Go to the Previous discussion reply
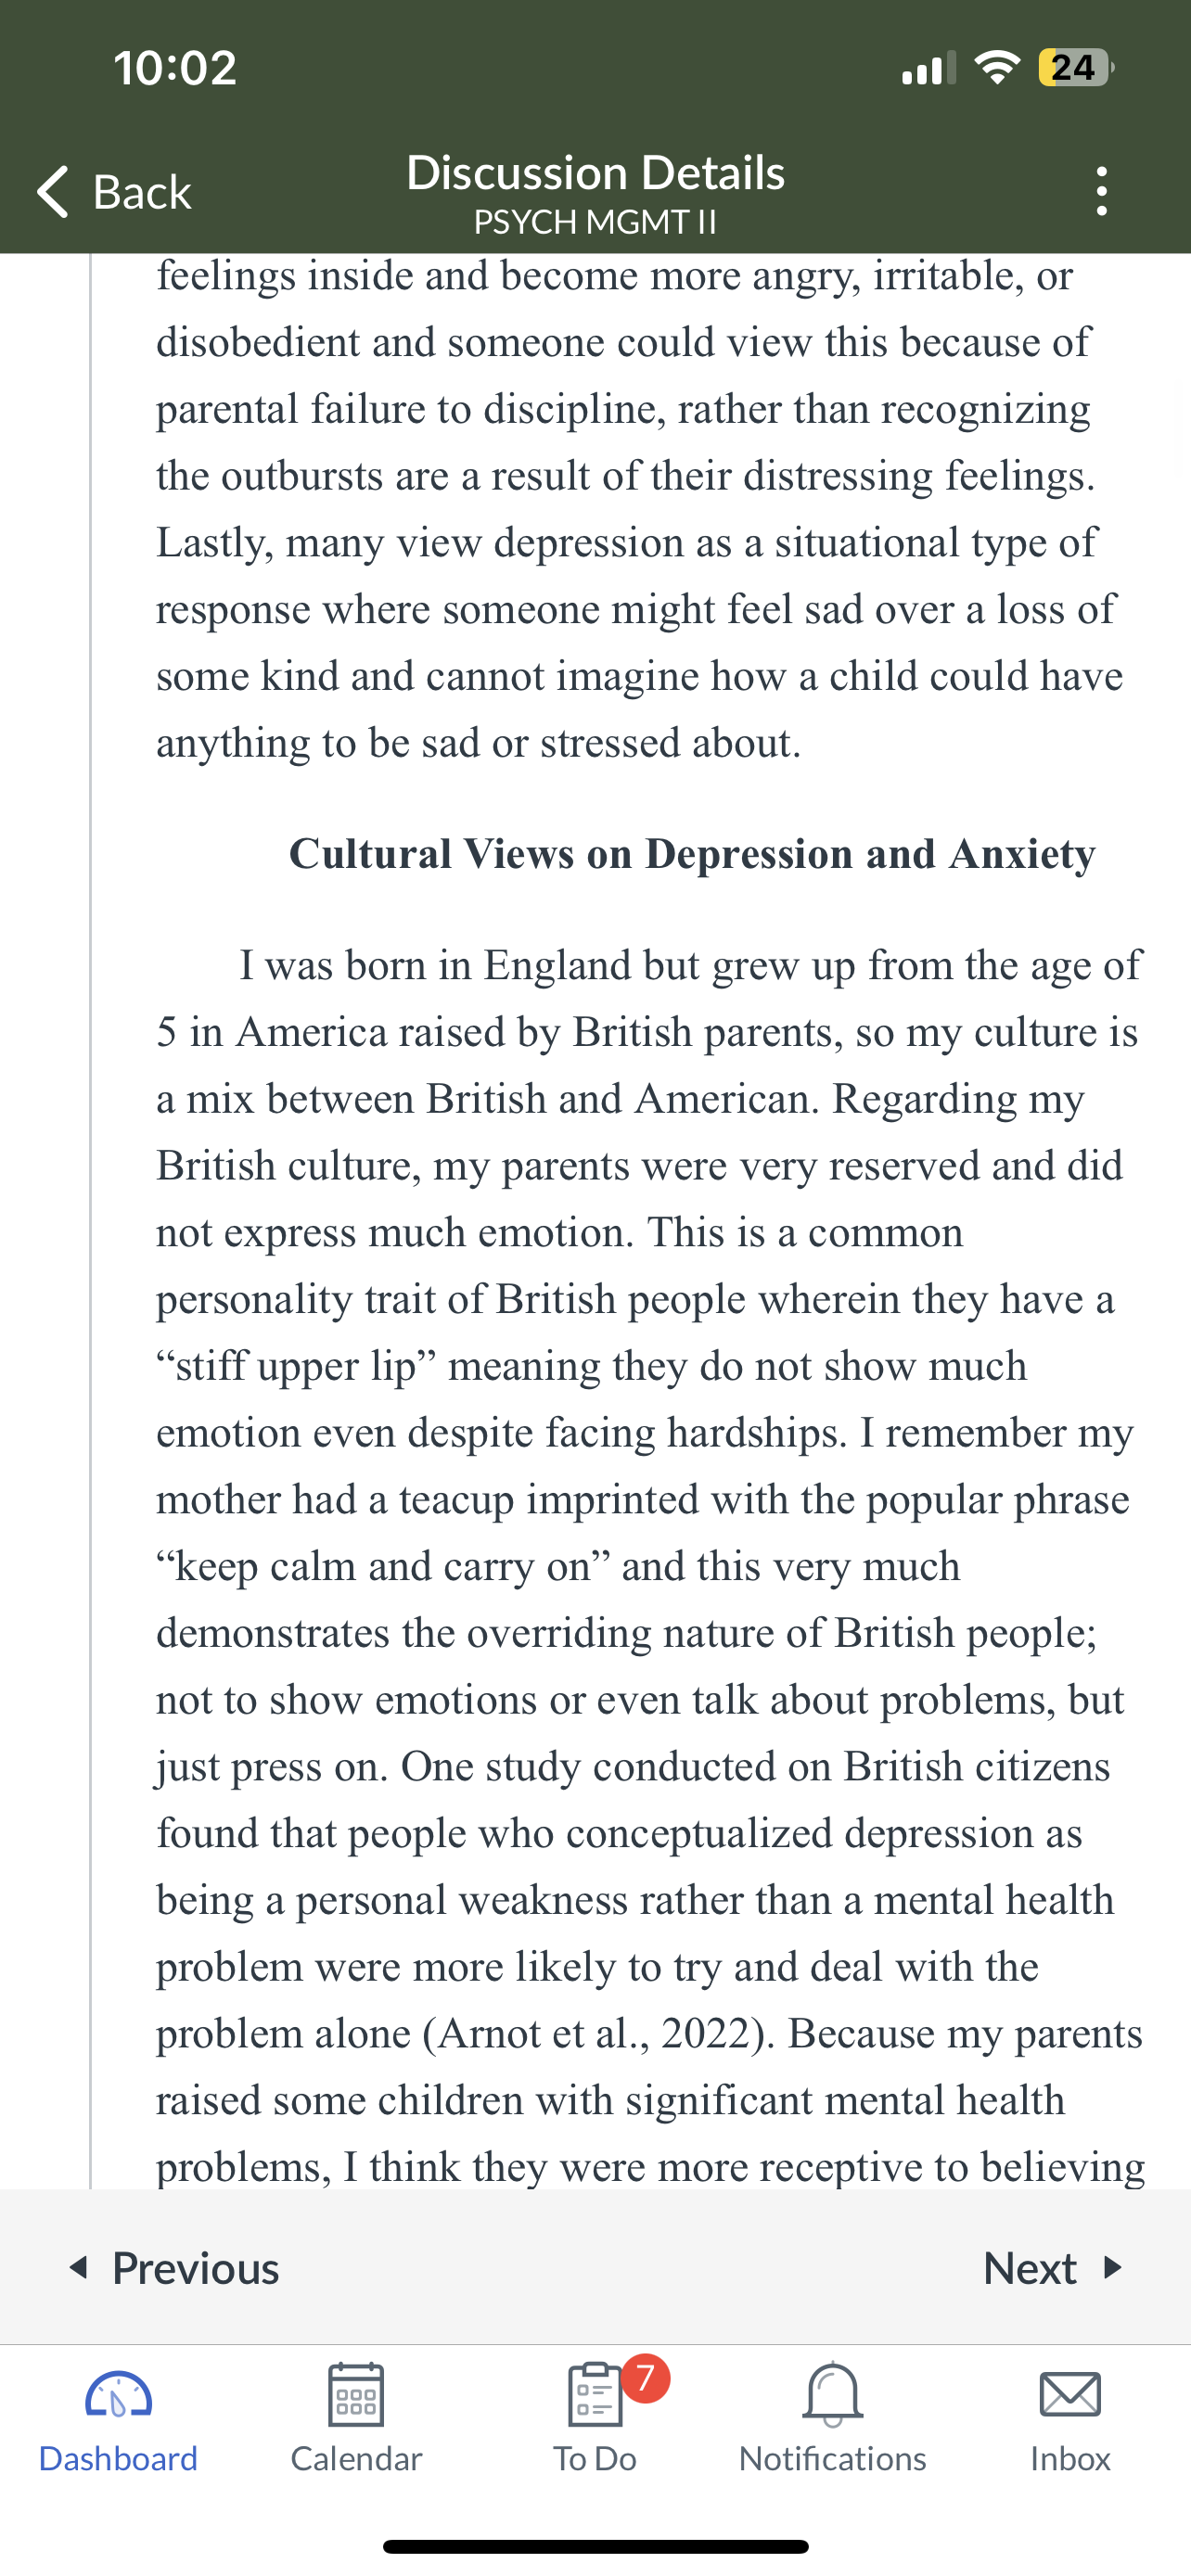 pyautogui.click(x=174, y=2267)
